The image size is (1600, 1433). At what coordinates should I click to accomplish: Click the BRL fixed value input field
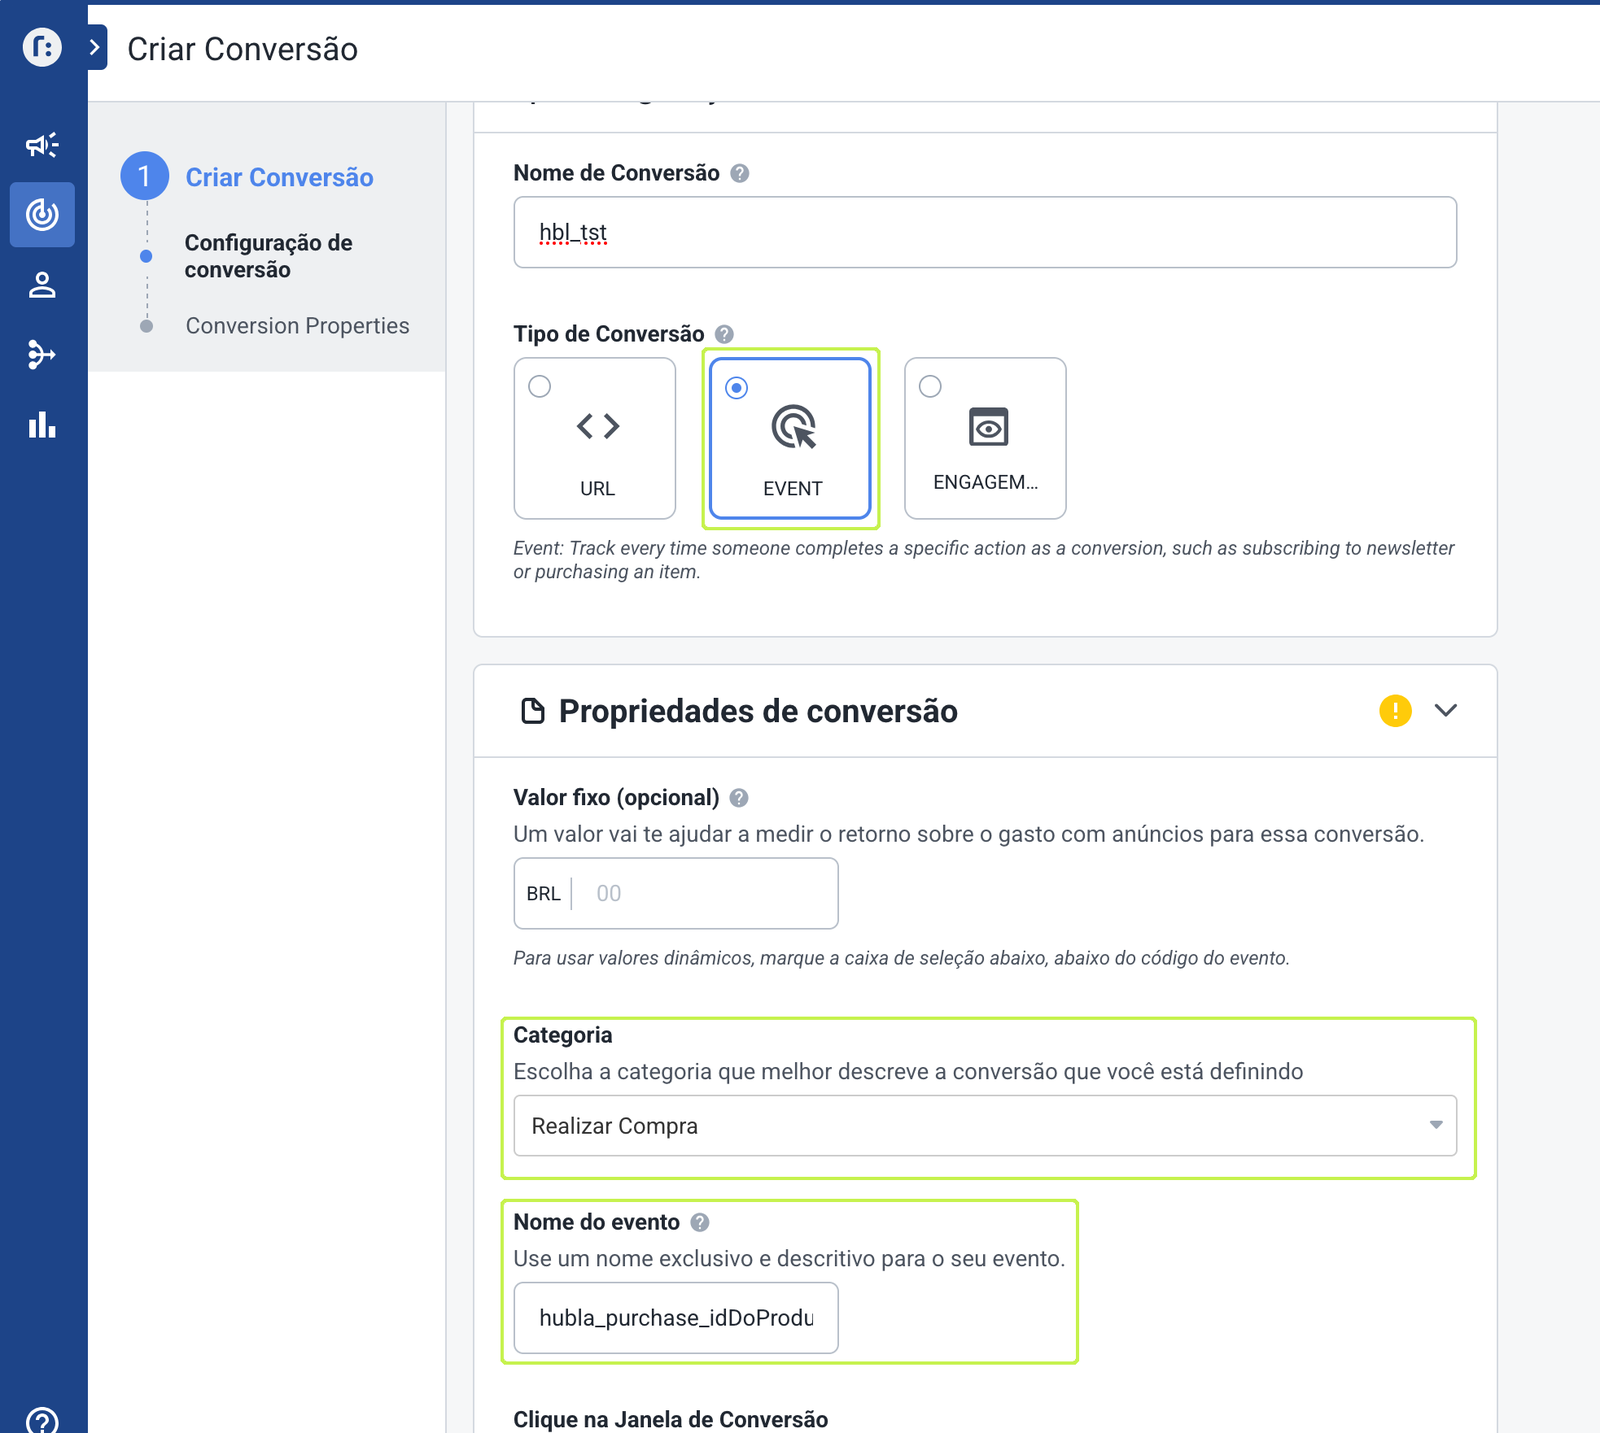676,893
